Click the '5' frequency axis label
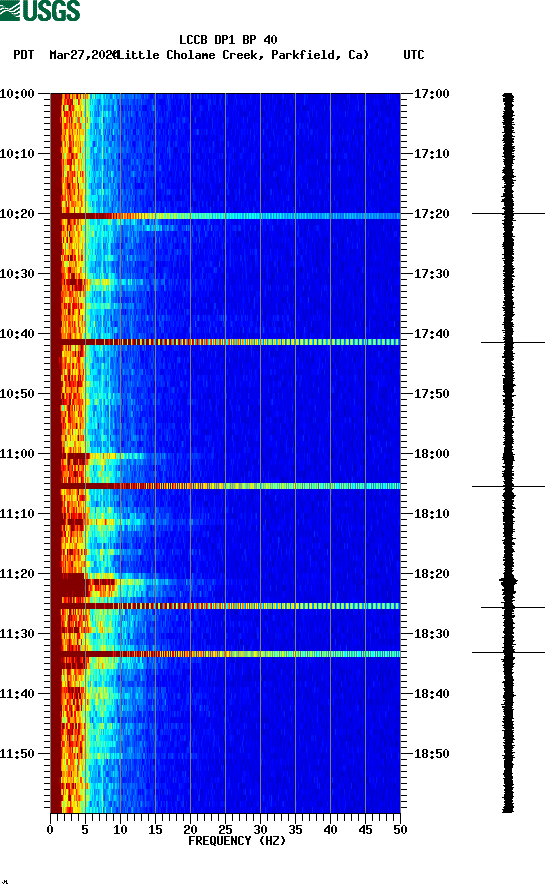 point(85,830)
